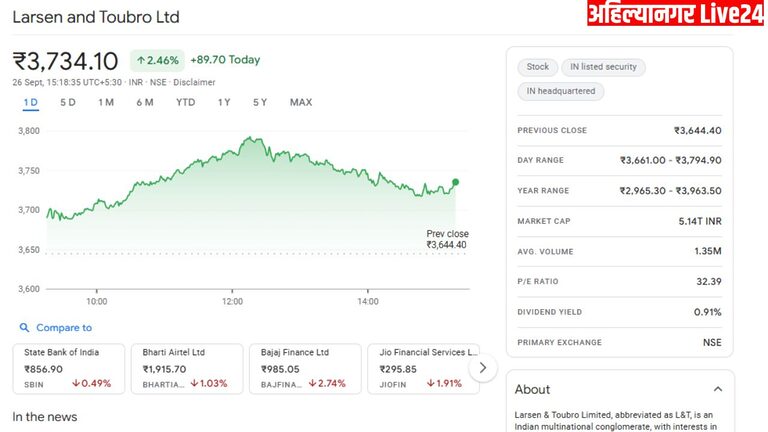768x432 pixels.
Task: Click the Ahilyanagar Live24 logo
Action: click(x=674, y=14)
